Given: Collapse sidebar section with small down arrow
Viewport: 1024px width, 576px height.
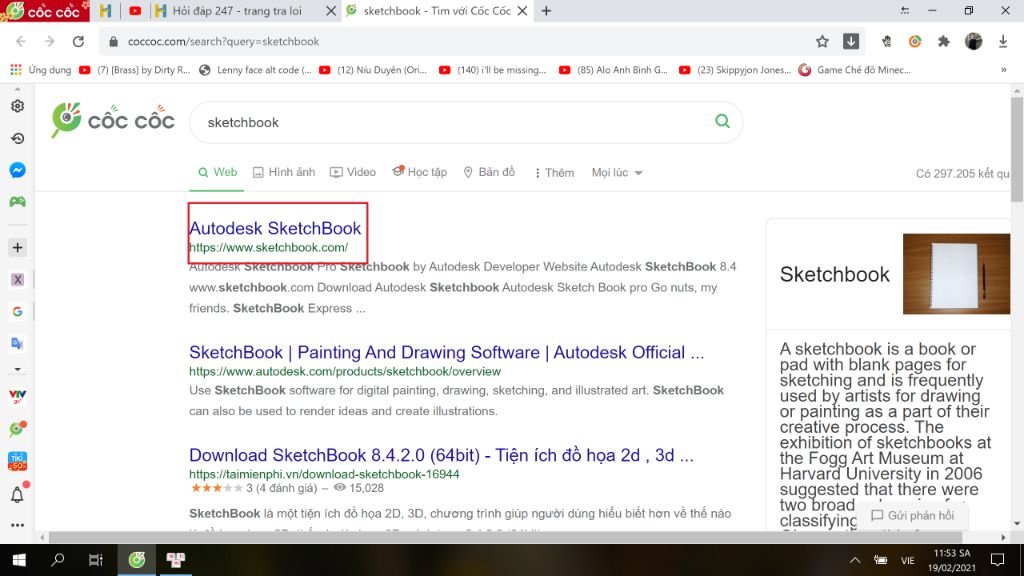Looking at the screenshot, I should 18,370.
